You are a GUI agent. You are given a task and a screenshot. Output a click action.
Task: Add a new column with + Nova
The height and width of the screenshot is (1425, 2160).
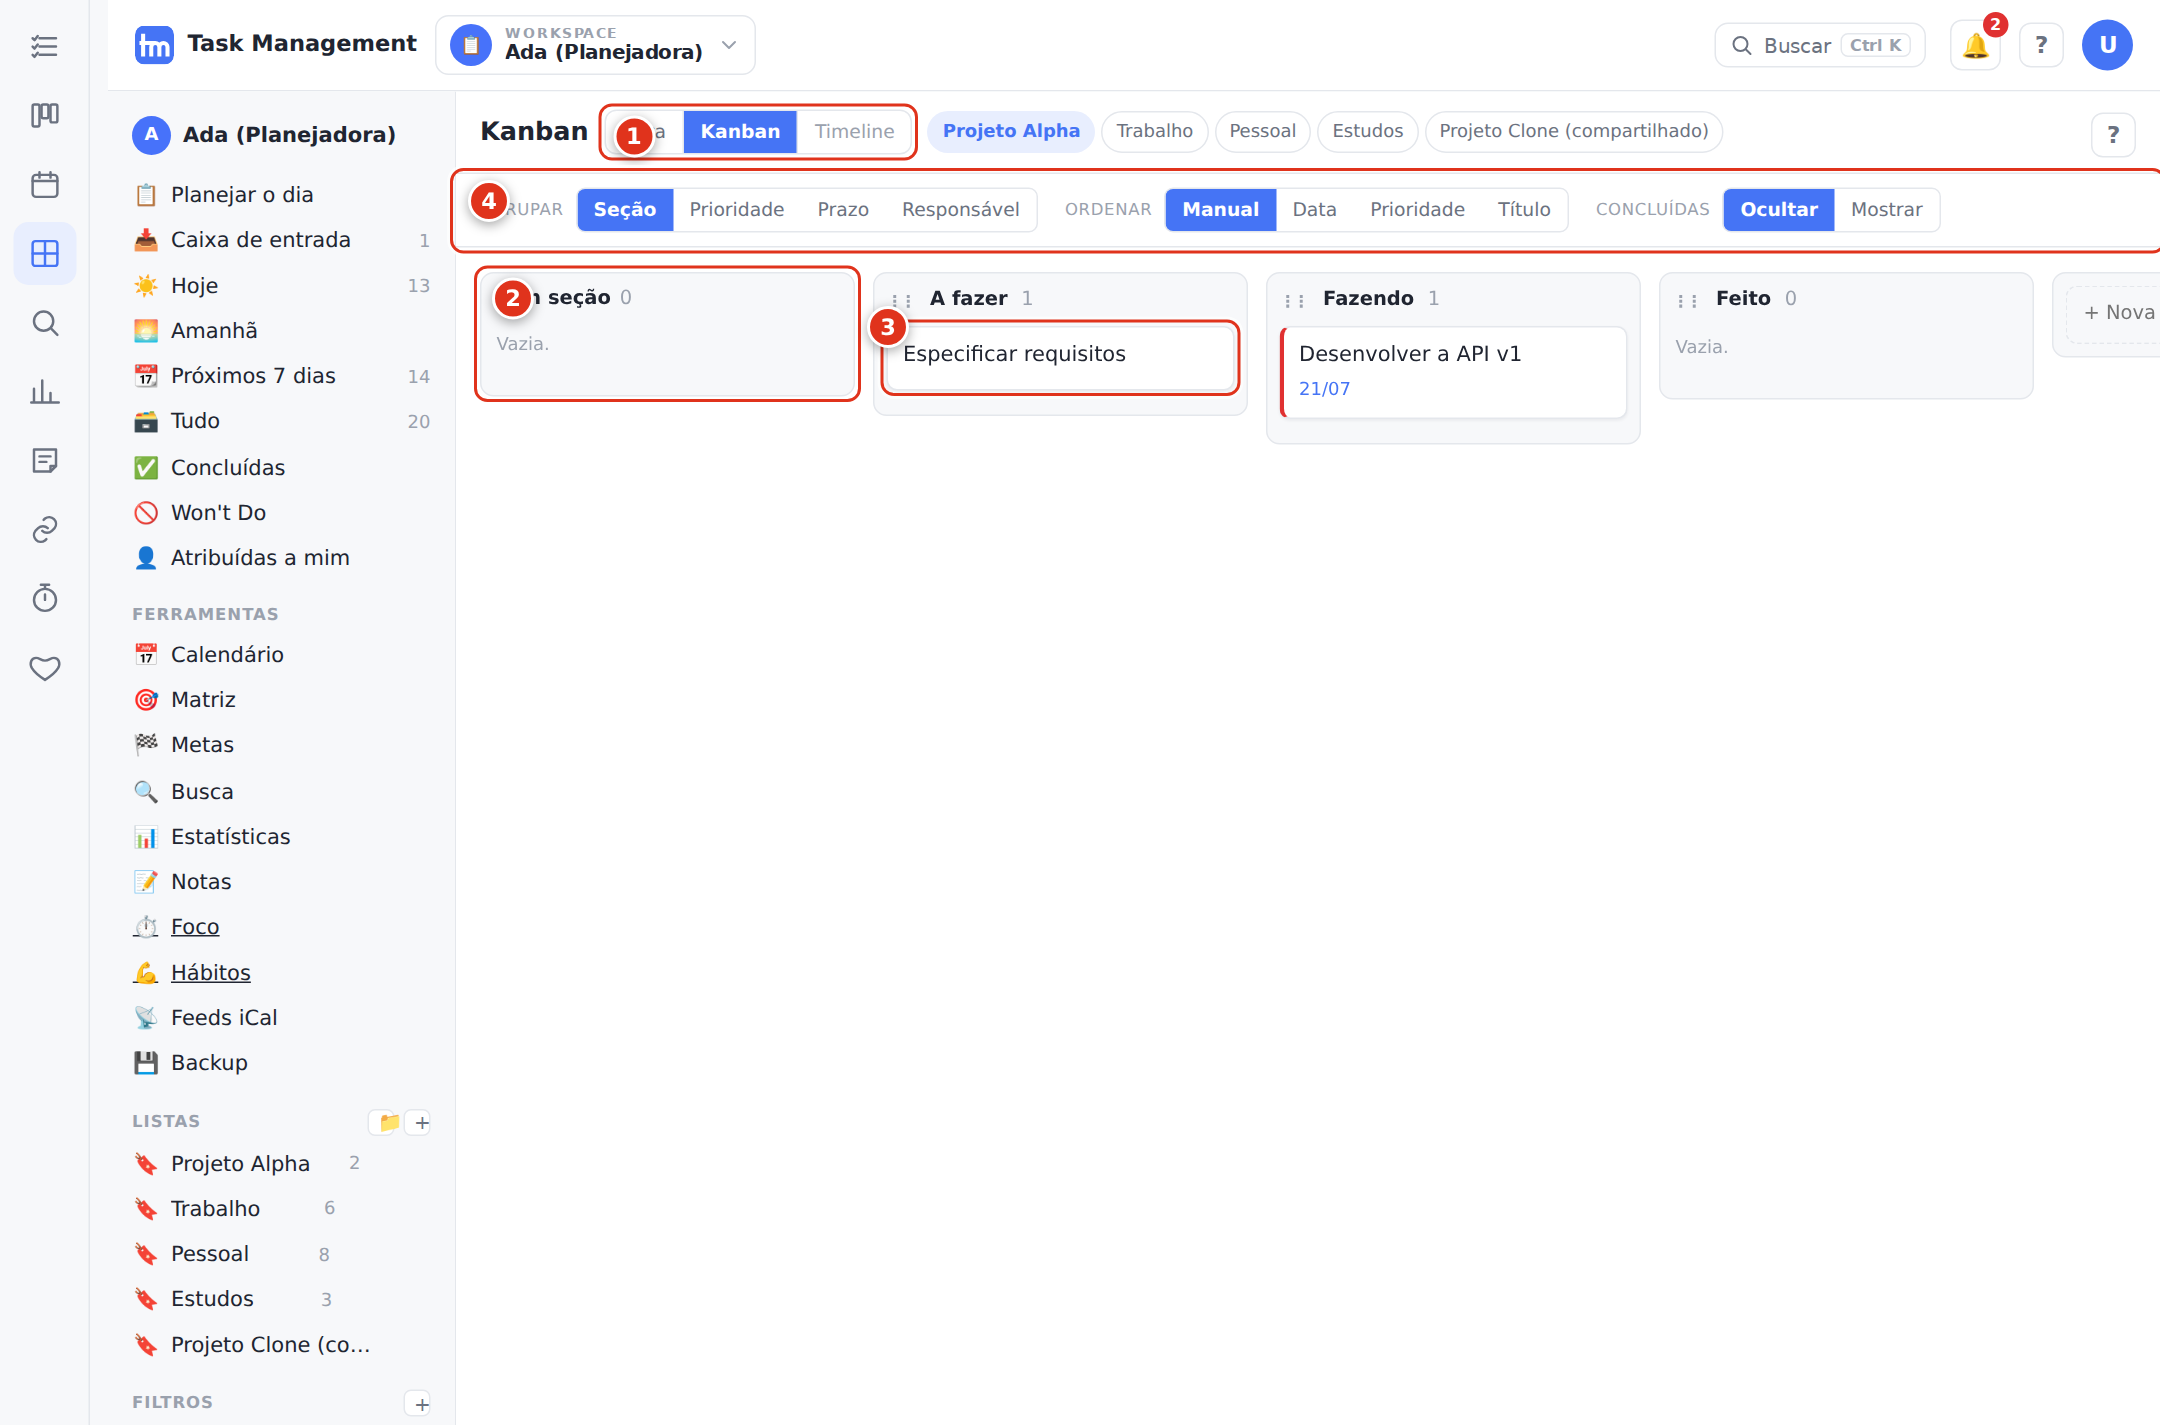coord(2113,314)
